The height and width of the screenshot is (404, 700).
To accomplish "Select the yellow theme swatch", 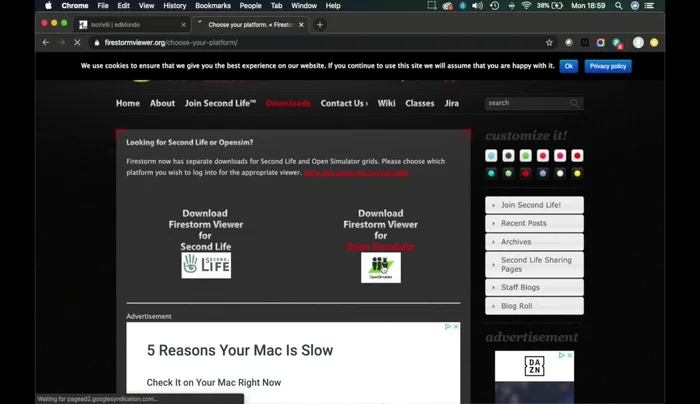I will (577, 173).
